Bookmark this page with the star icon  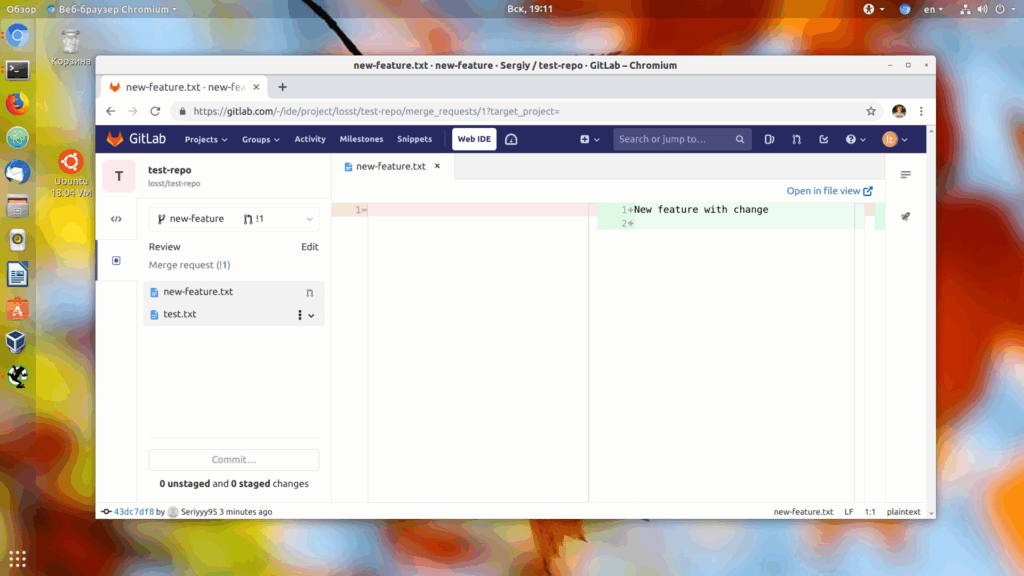(x=871, y=111)
